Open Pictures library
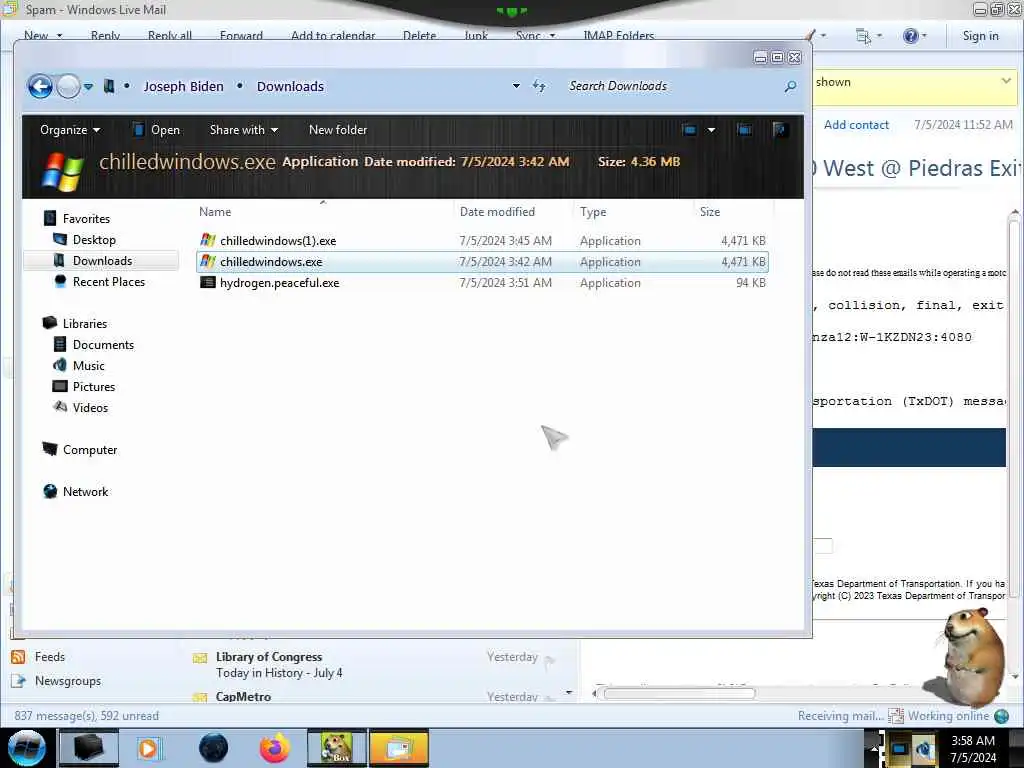This screenshot has width=1024, height=768. coord(94,387)
